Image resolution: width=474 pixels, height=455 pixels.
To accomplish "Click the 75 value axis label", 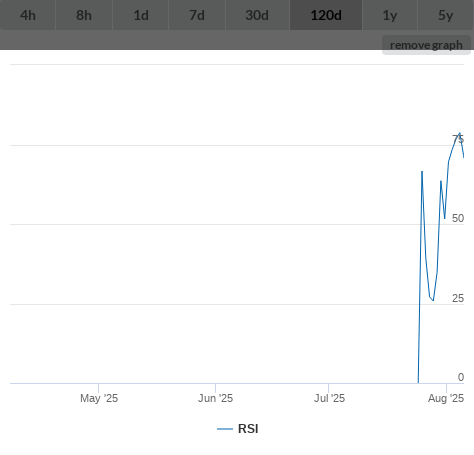I will coord(458,139).
